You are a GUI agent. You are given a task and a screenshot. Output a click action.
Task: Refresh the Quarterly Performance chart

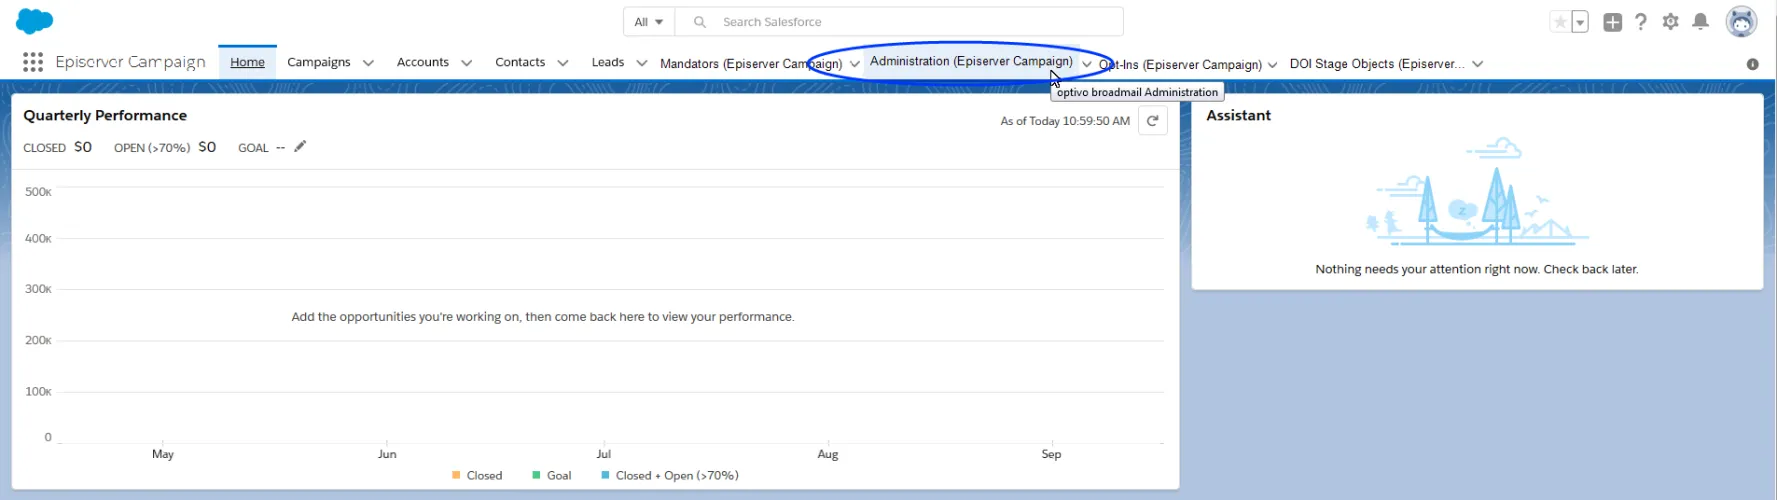point(1152,121)
